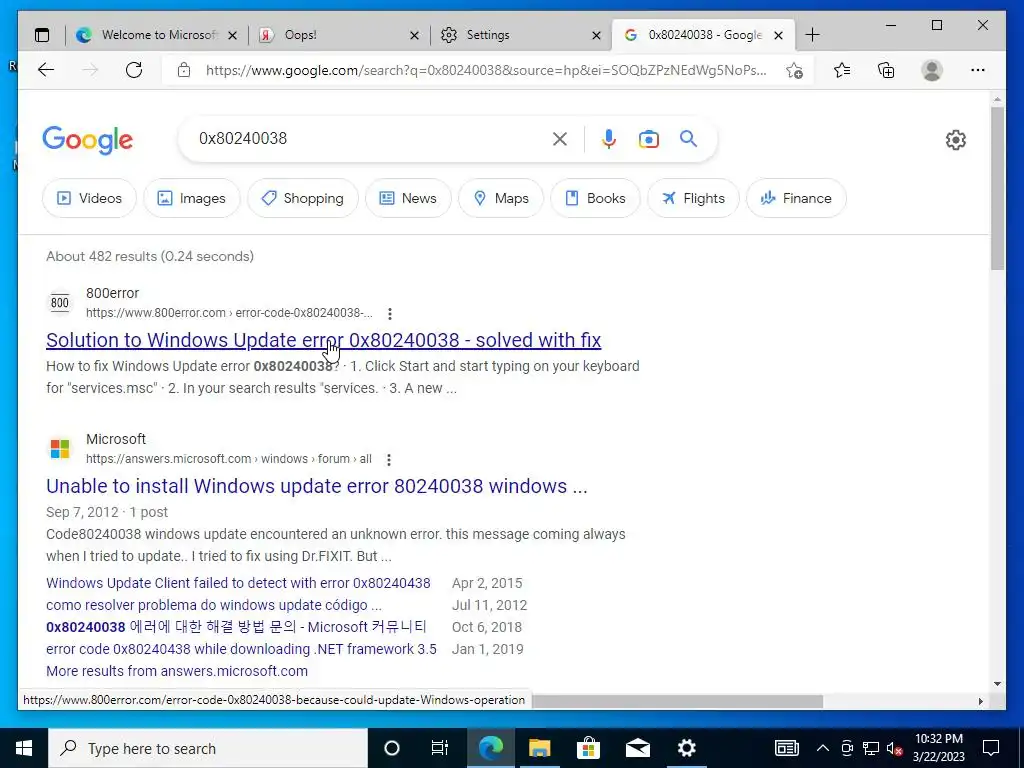Screen dimensions: 1024x768
Task: Close the 0x80240038 Google tab
Action: pyautogui.click(x=778, y=36)
